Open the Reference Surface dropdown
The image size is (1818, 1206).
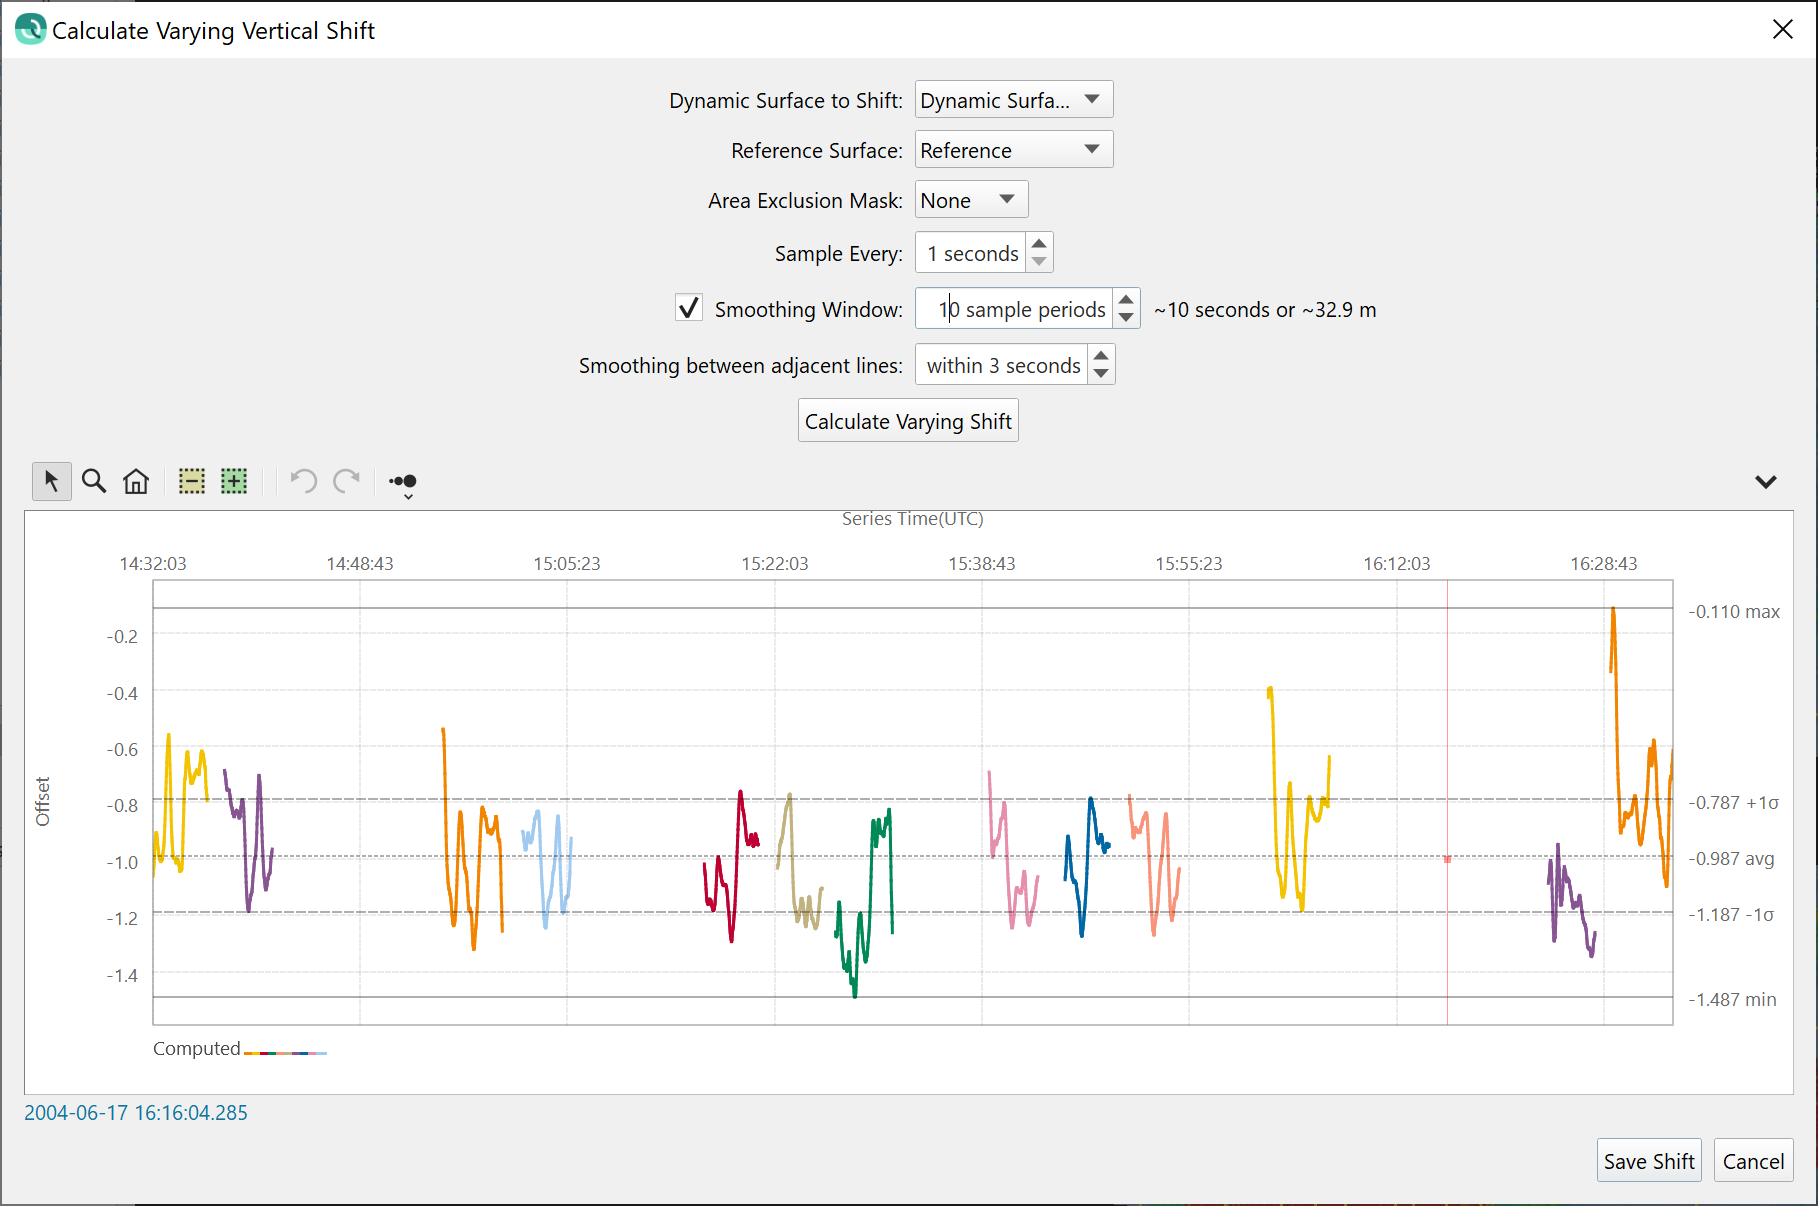coord(1013,150)
